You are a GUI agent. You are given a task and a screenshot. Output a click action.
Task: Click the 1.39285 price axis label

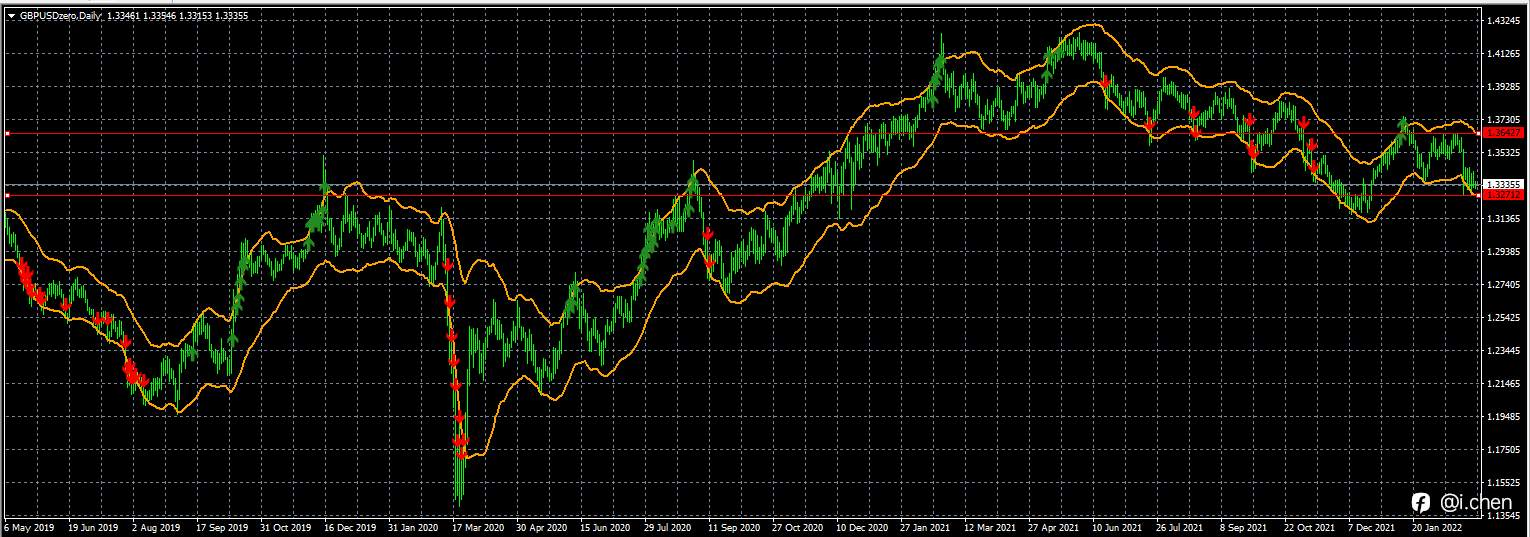1504,87
